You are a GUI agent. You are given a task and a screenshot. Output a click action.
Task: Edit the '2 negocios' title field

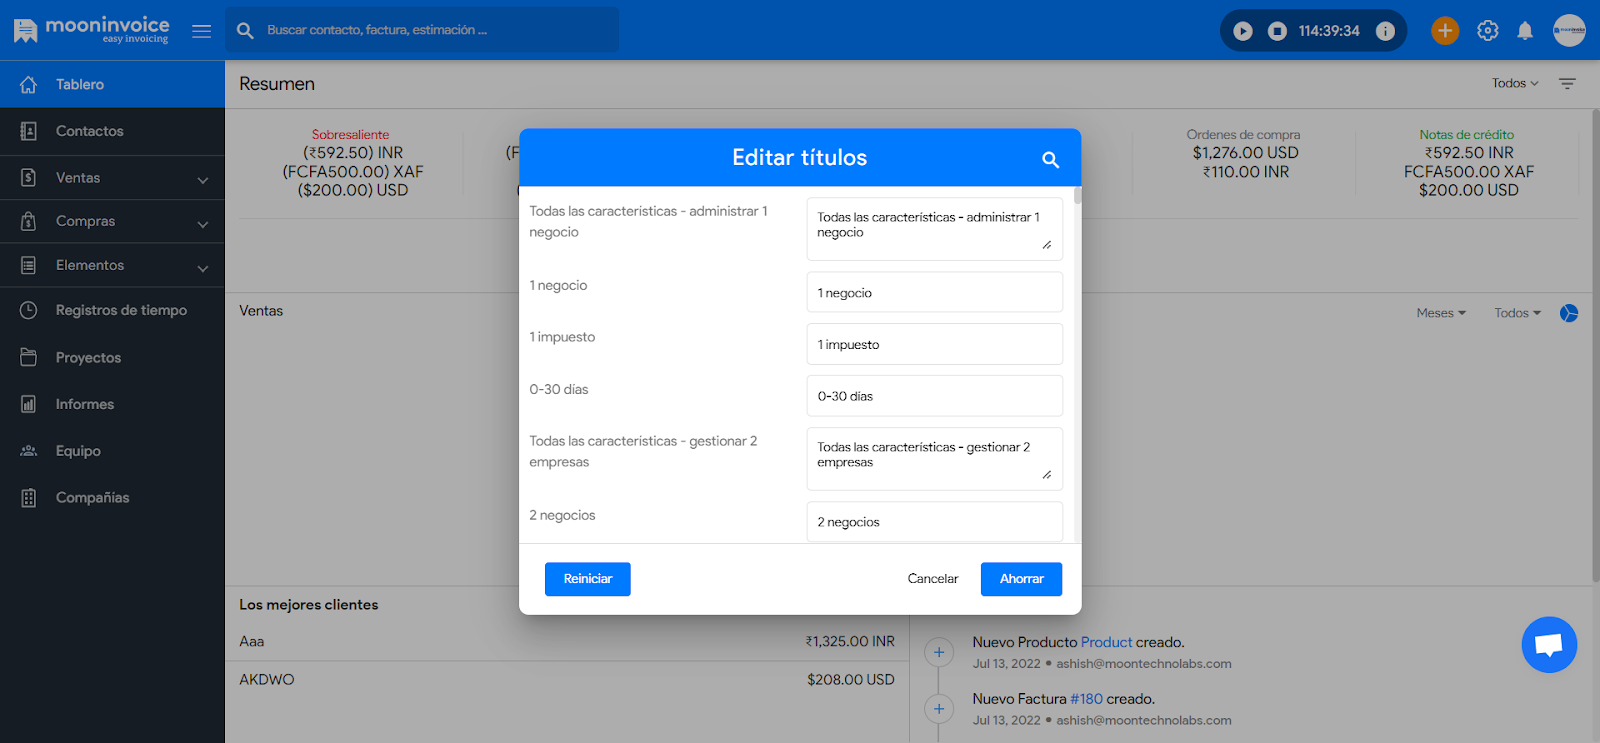pos(934,522)
